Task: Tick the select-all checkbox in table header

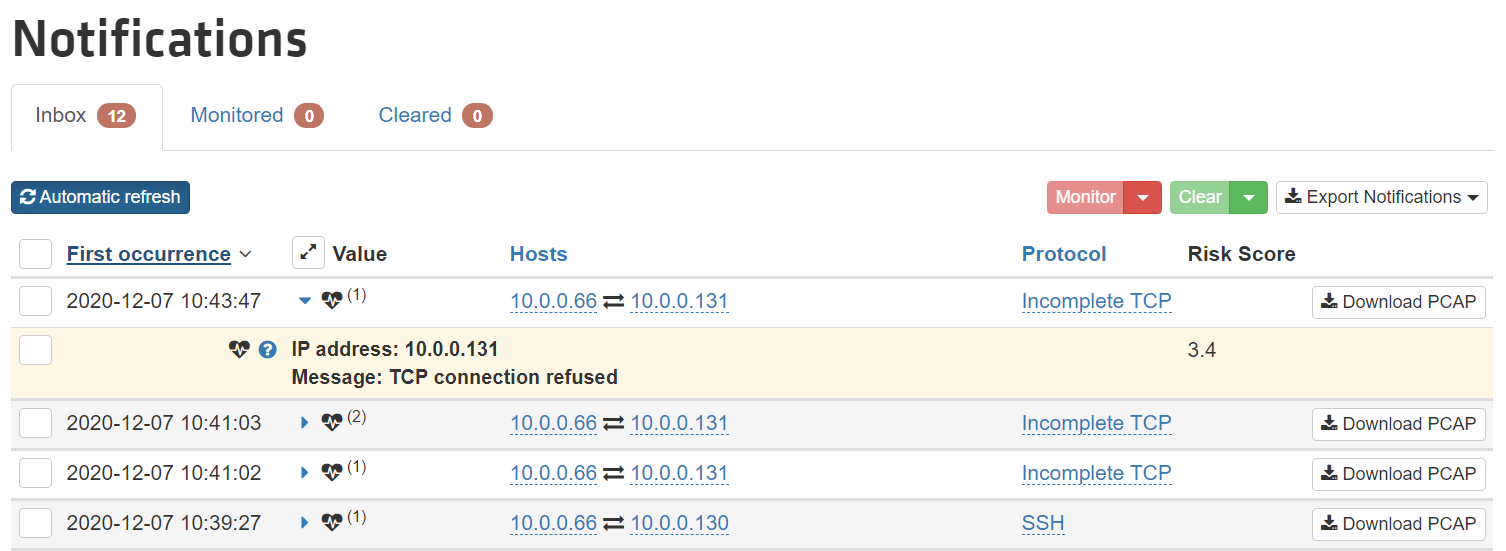Action: tap(35, 254)
